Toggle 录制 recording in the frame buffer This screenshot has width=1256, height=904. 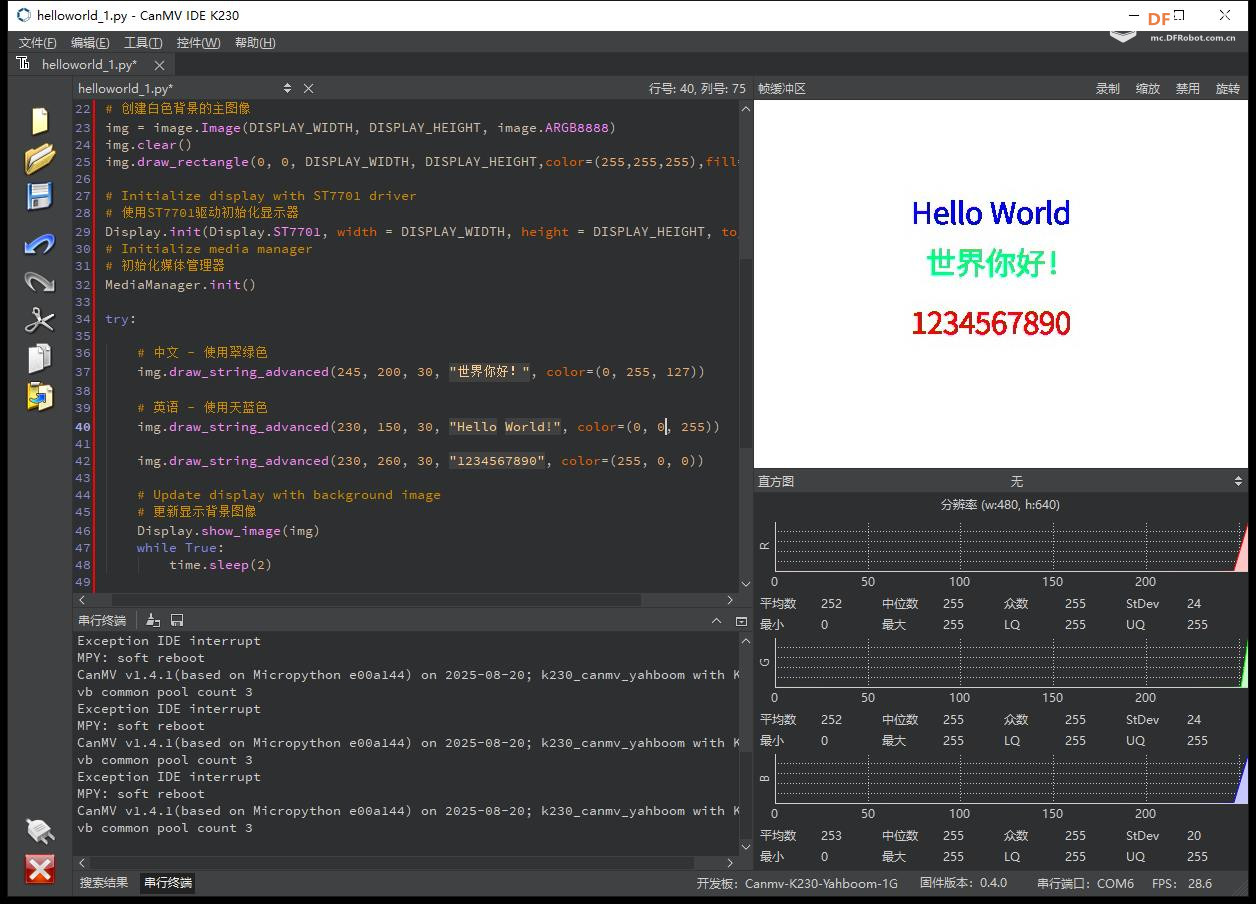[x=1107, y=89]
